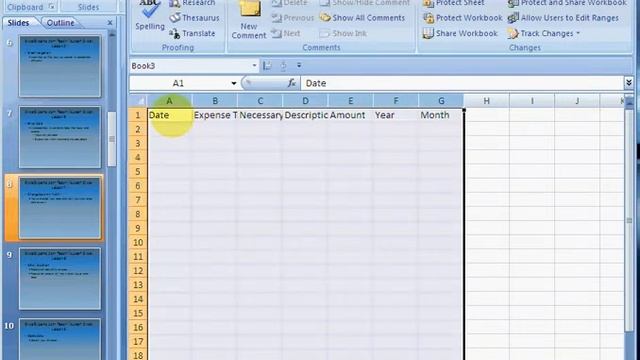This screenshot has width=640, height=360.
Task: Select column B header
Action: [x=215, y=100]
